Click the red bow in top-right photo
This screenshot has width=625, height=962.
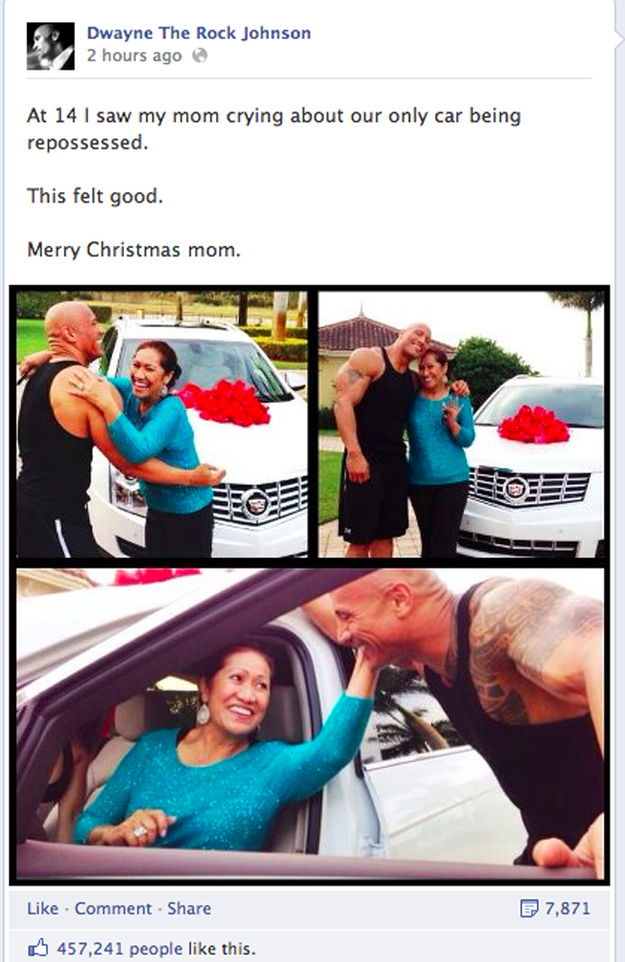[534, 425]
